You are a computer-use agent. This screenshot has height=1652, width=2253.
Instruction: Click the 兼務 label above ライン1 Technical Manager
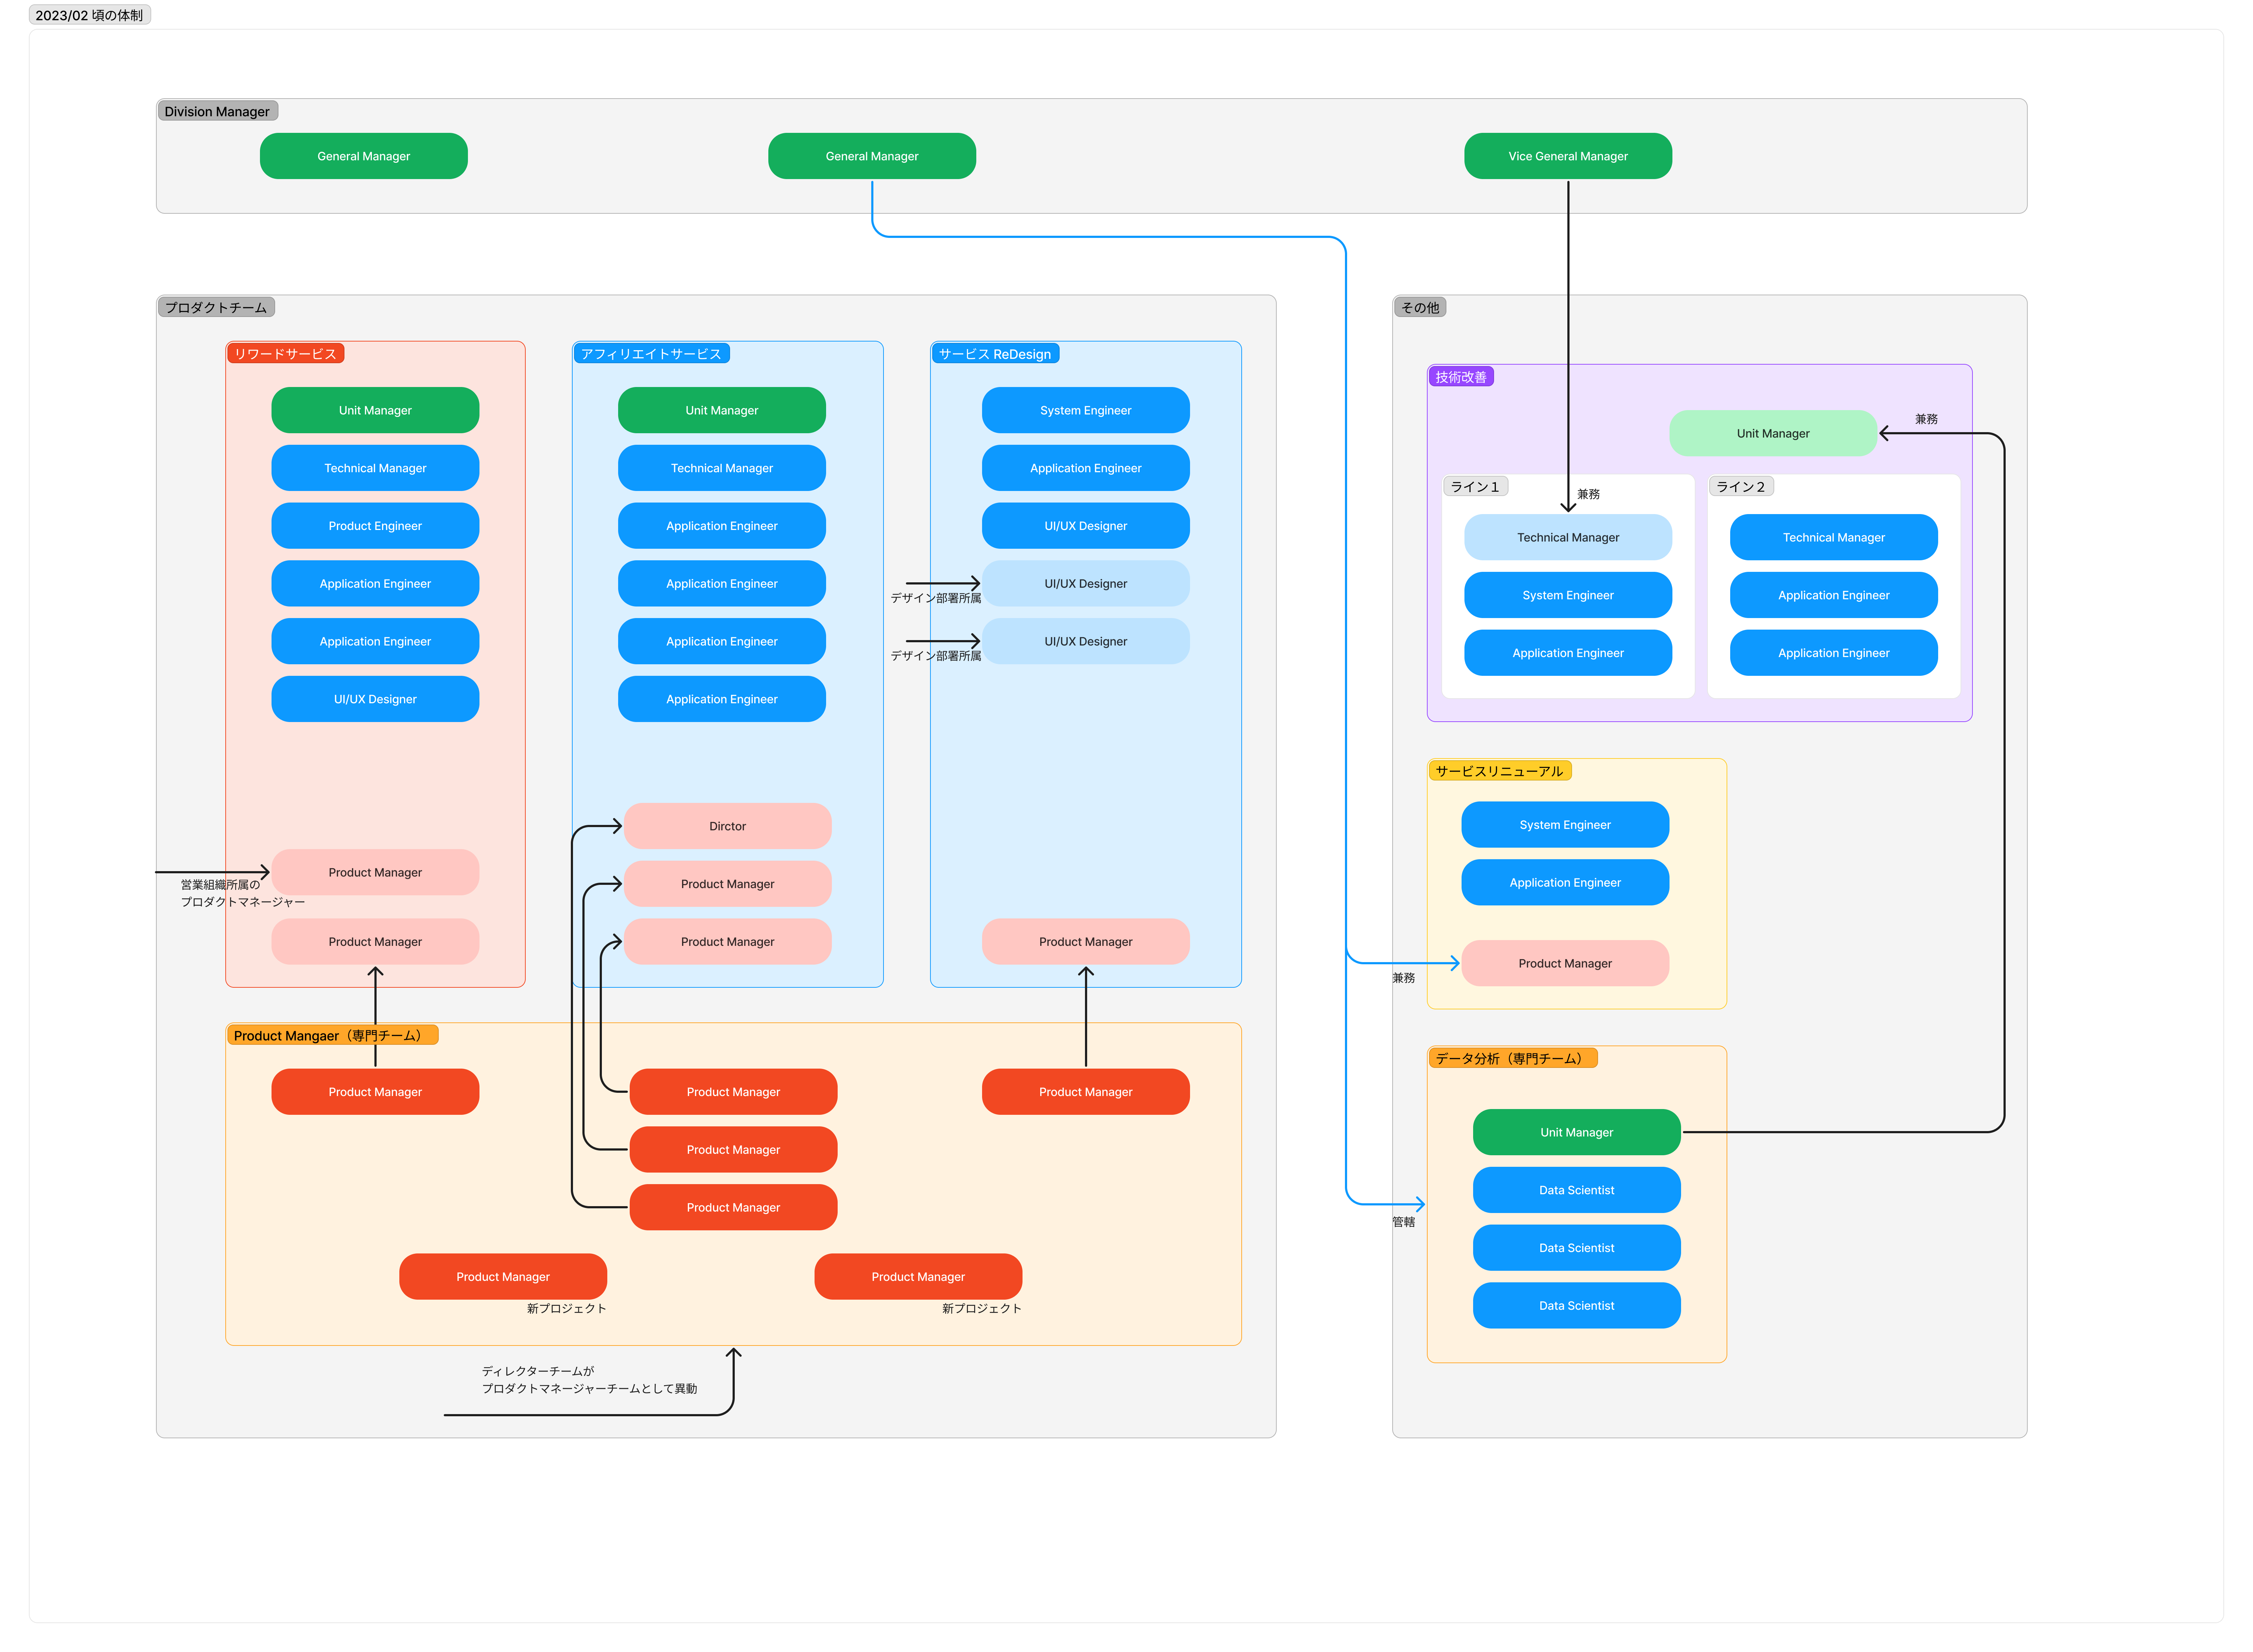[x=1588, y=494]
